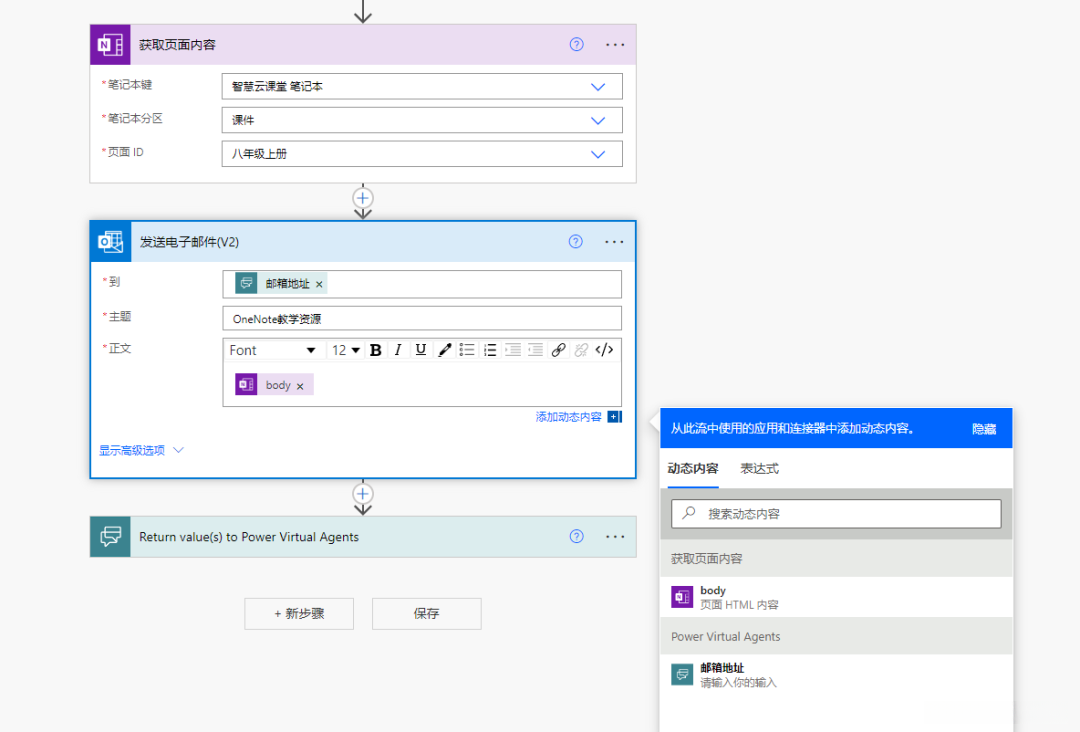Select the text highlight color pen tool

click(444, 351)
